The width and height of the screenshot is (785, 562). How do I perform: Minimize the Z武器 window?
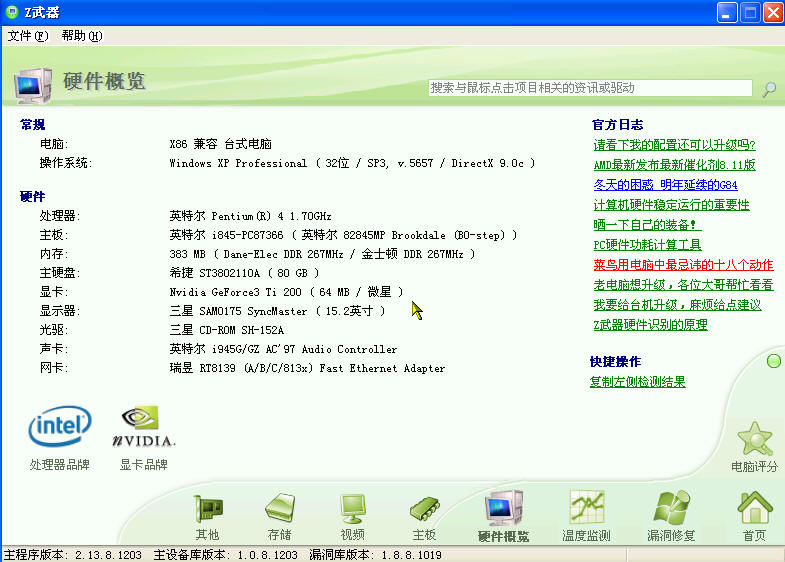click(727, 13)
